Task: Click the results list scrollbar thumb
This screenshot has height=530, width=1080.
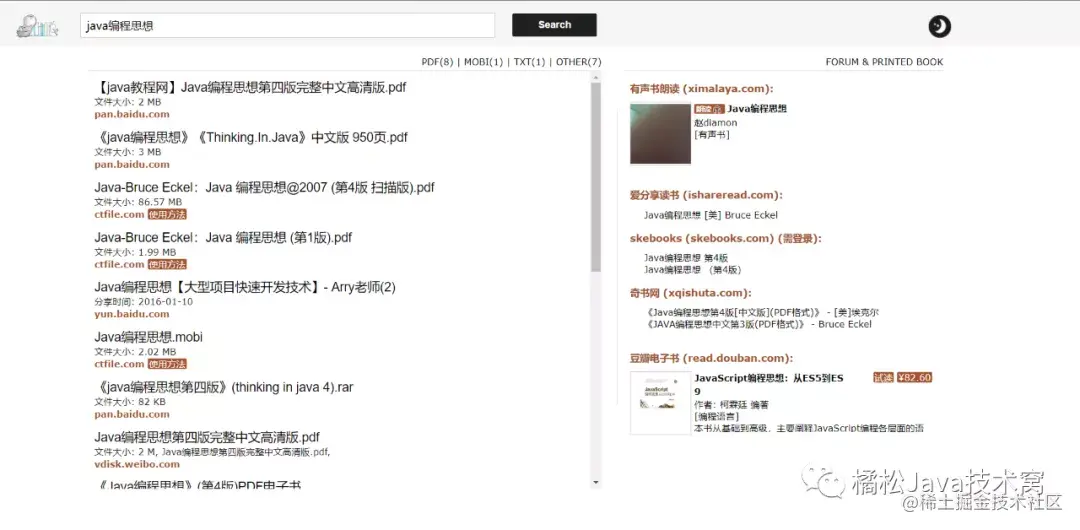Action: pyautogui.click(x=596, y=176)
